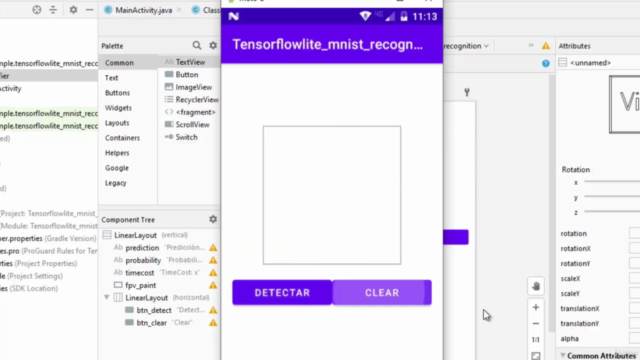Image resolution: width=640 pixels, height=360 pixels.
Task: Select btn_clear in Component Tree
Action: [x=151, y=323]
